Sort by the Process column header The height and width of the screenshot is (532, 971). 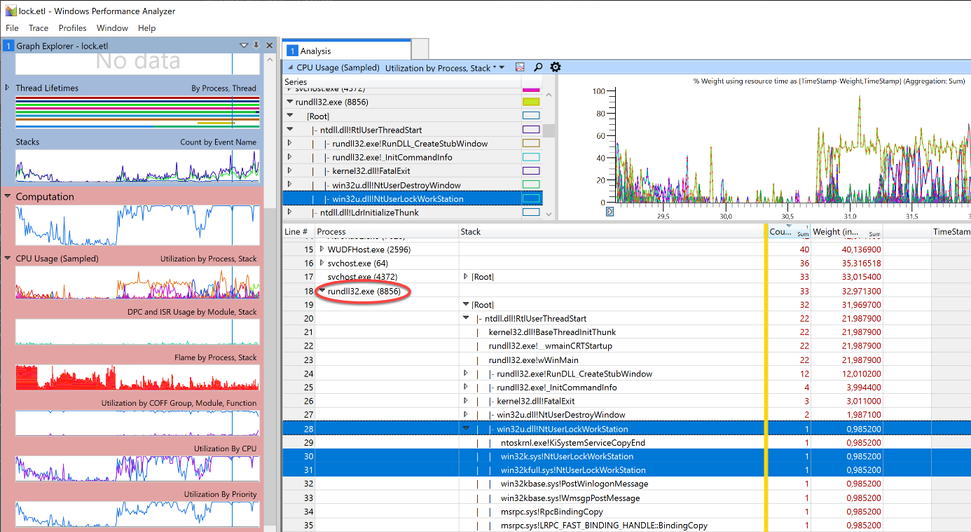click(x=332, y=232)
